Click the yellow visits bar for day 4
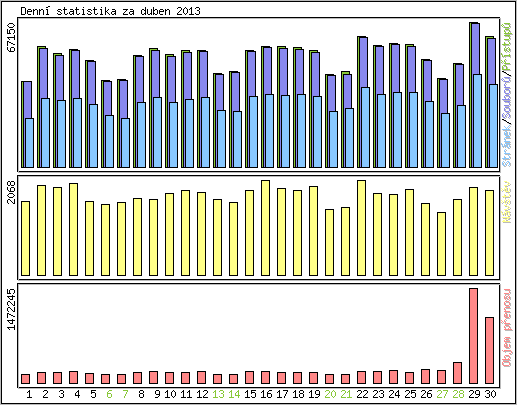This screenshot has height=405, width=517. pyautogui.click(x=73, y=229)
